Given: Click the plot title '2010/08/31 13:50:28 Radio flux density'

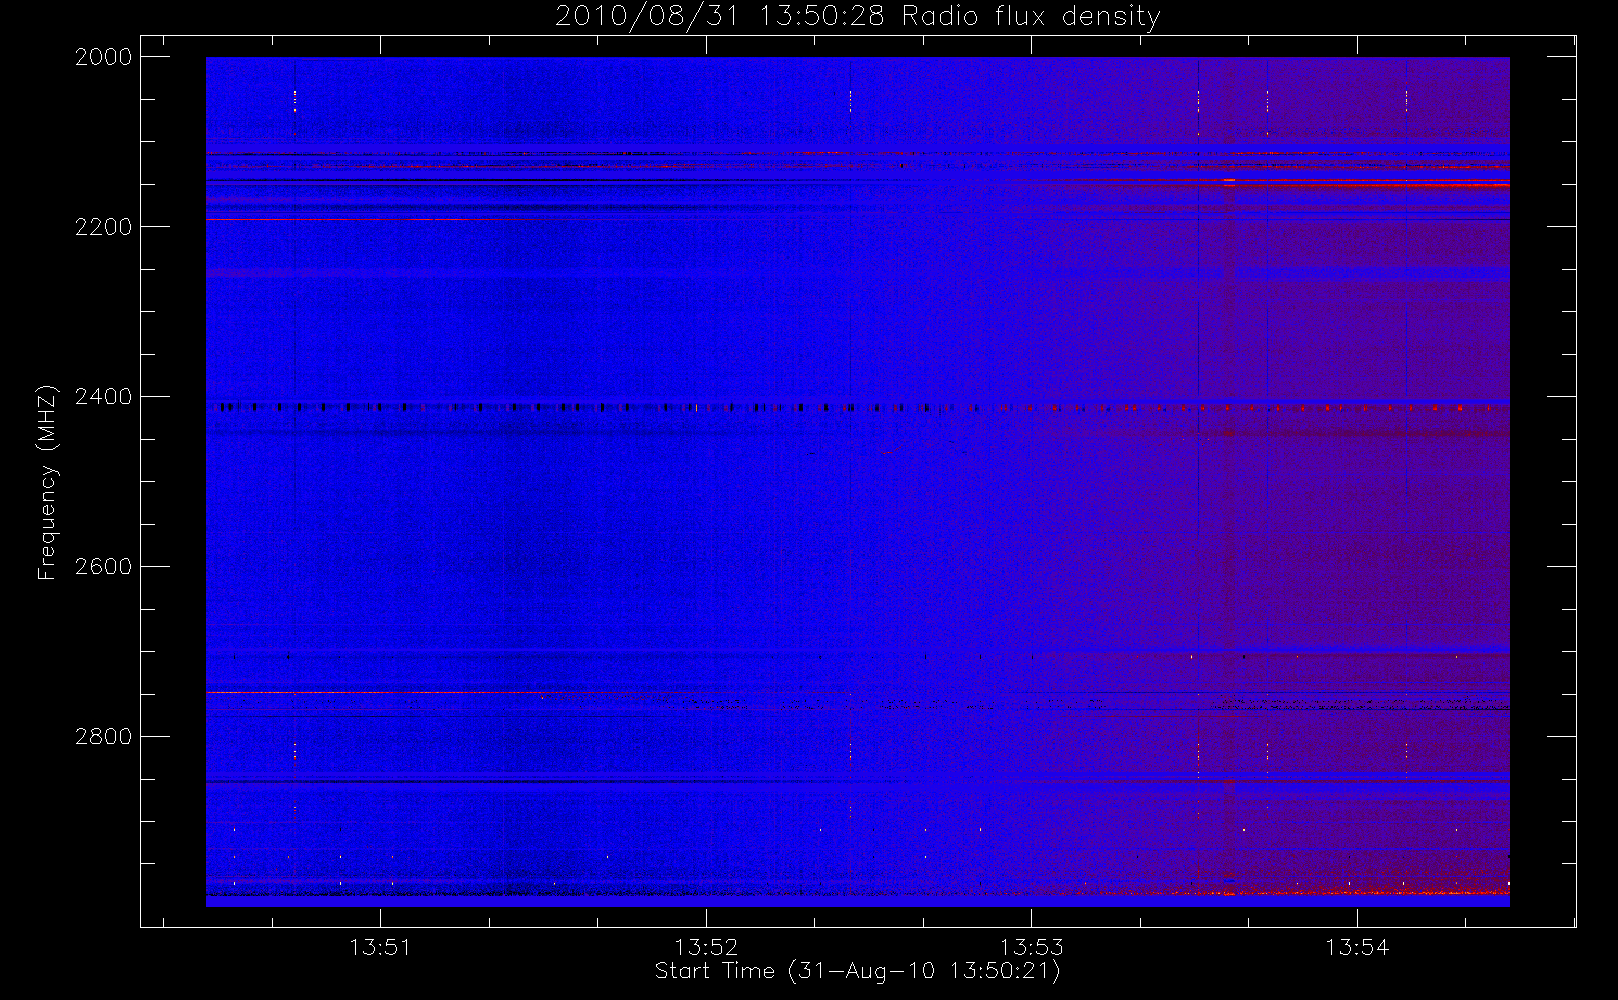Looking at the screenshot, I should point(857,17).
